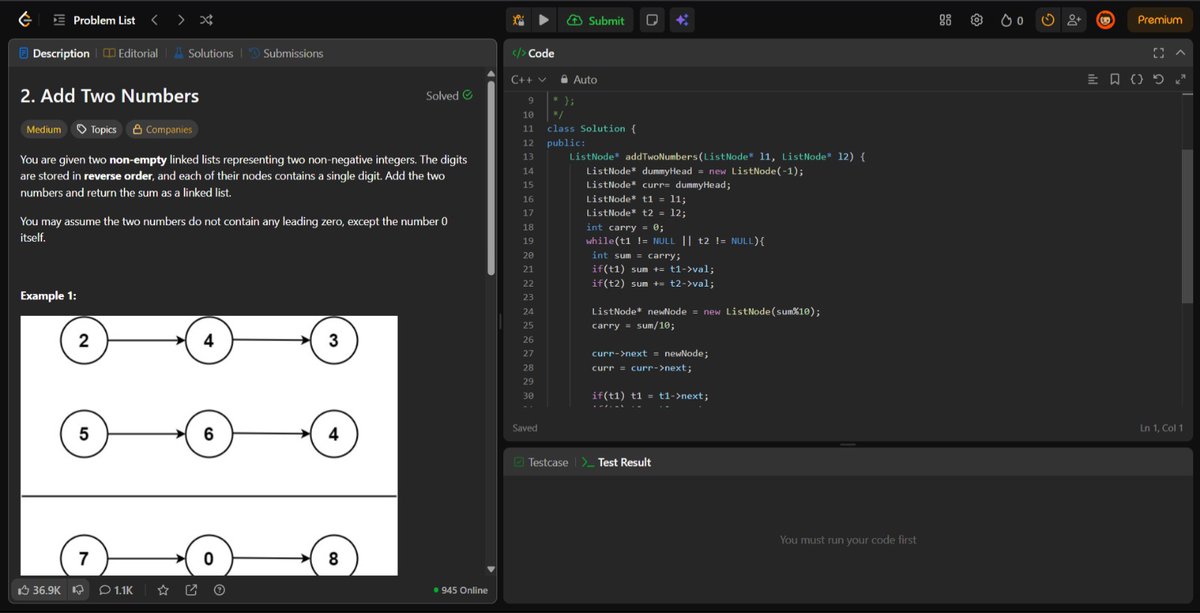
Task: Switch to the Submissions tab
Action: (x=285, y=53)
